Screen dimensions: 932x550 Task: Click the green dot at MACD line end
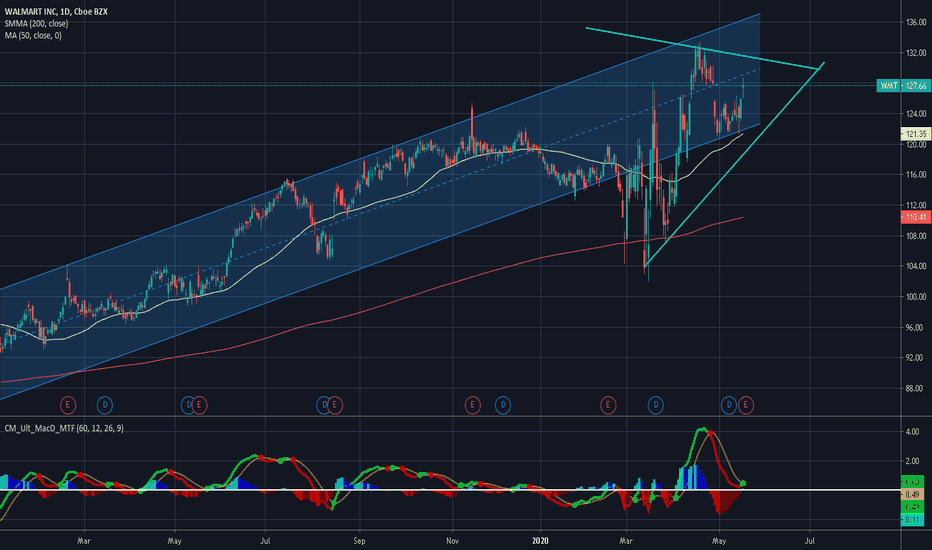(x=743, y=483)
